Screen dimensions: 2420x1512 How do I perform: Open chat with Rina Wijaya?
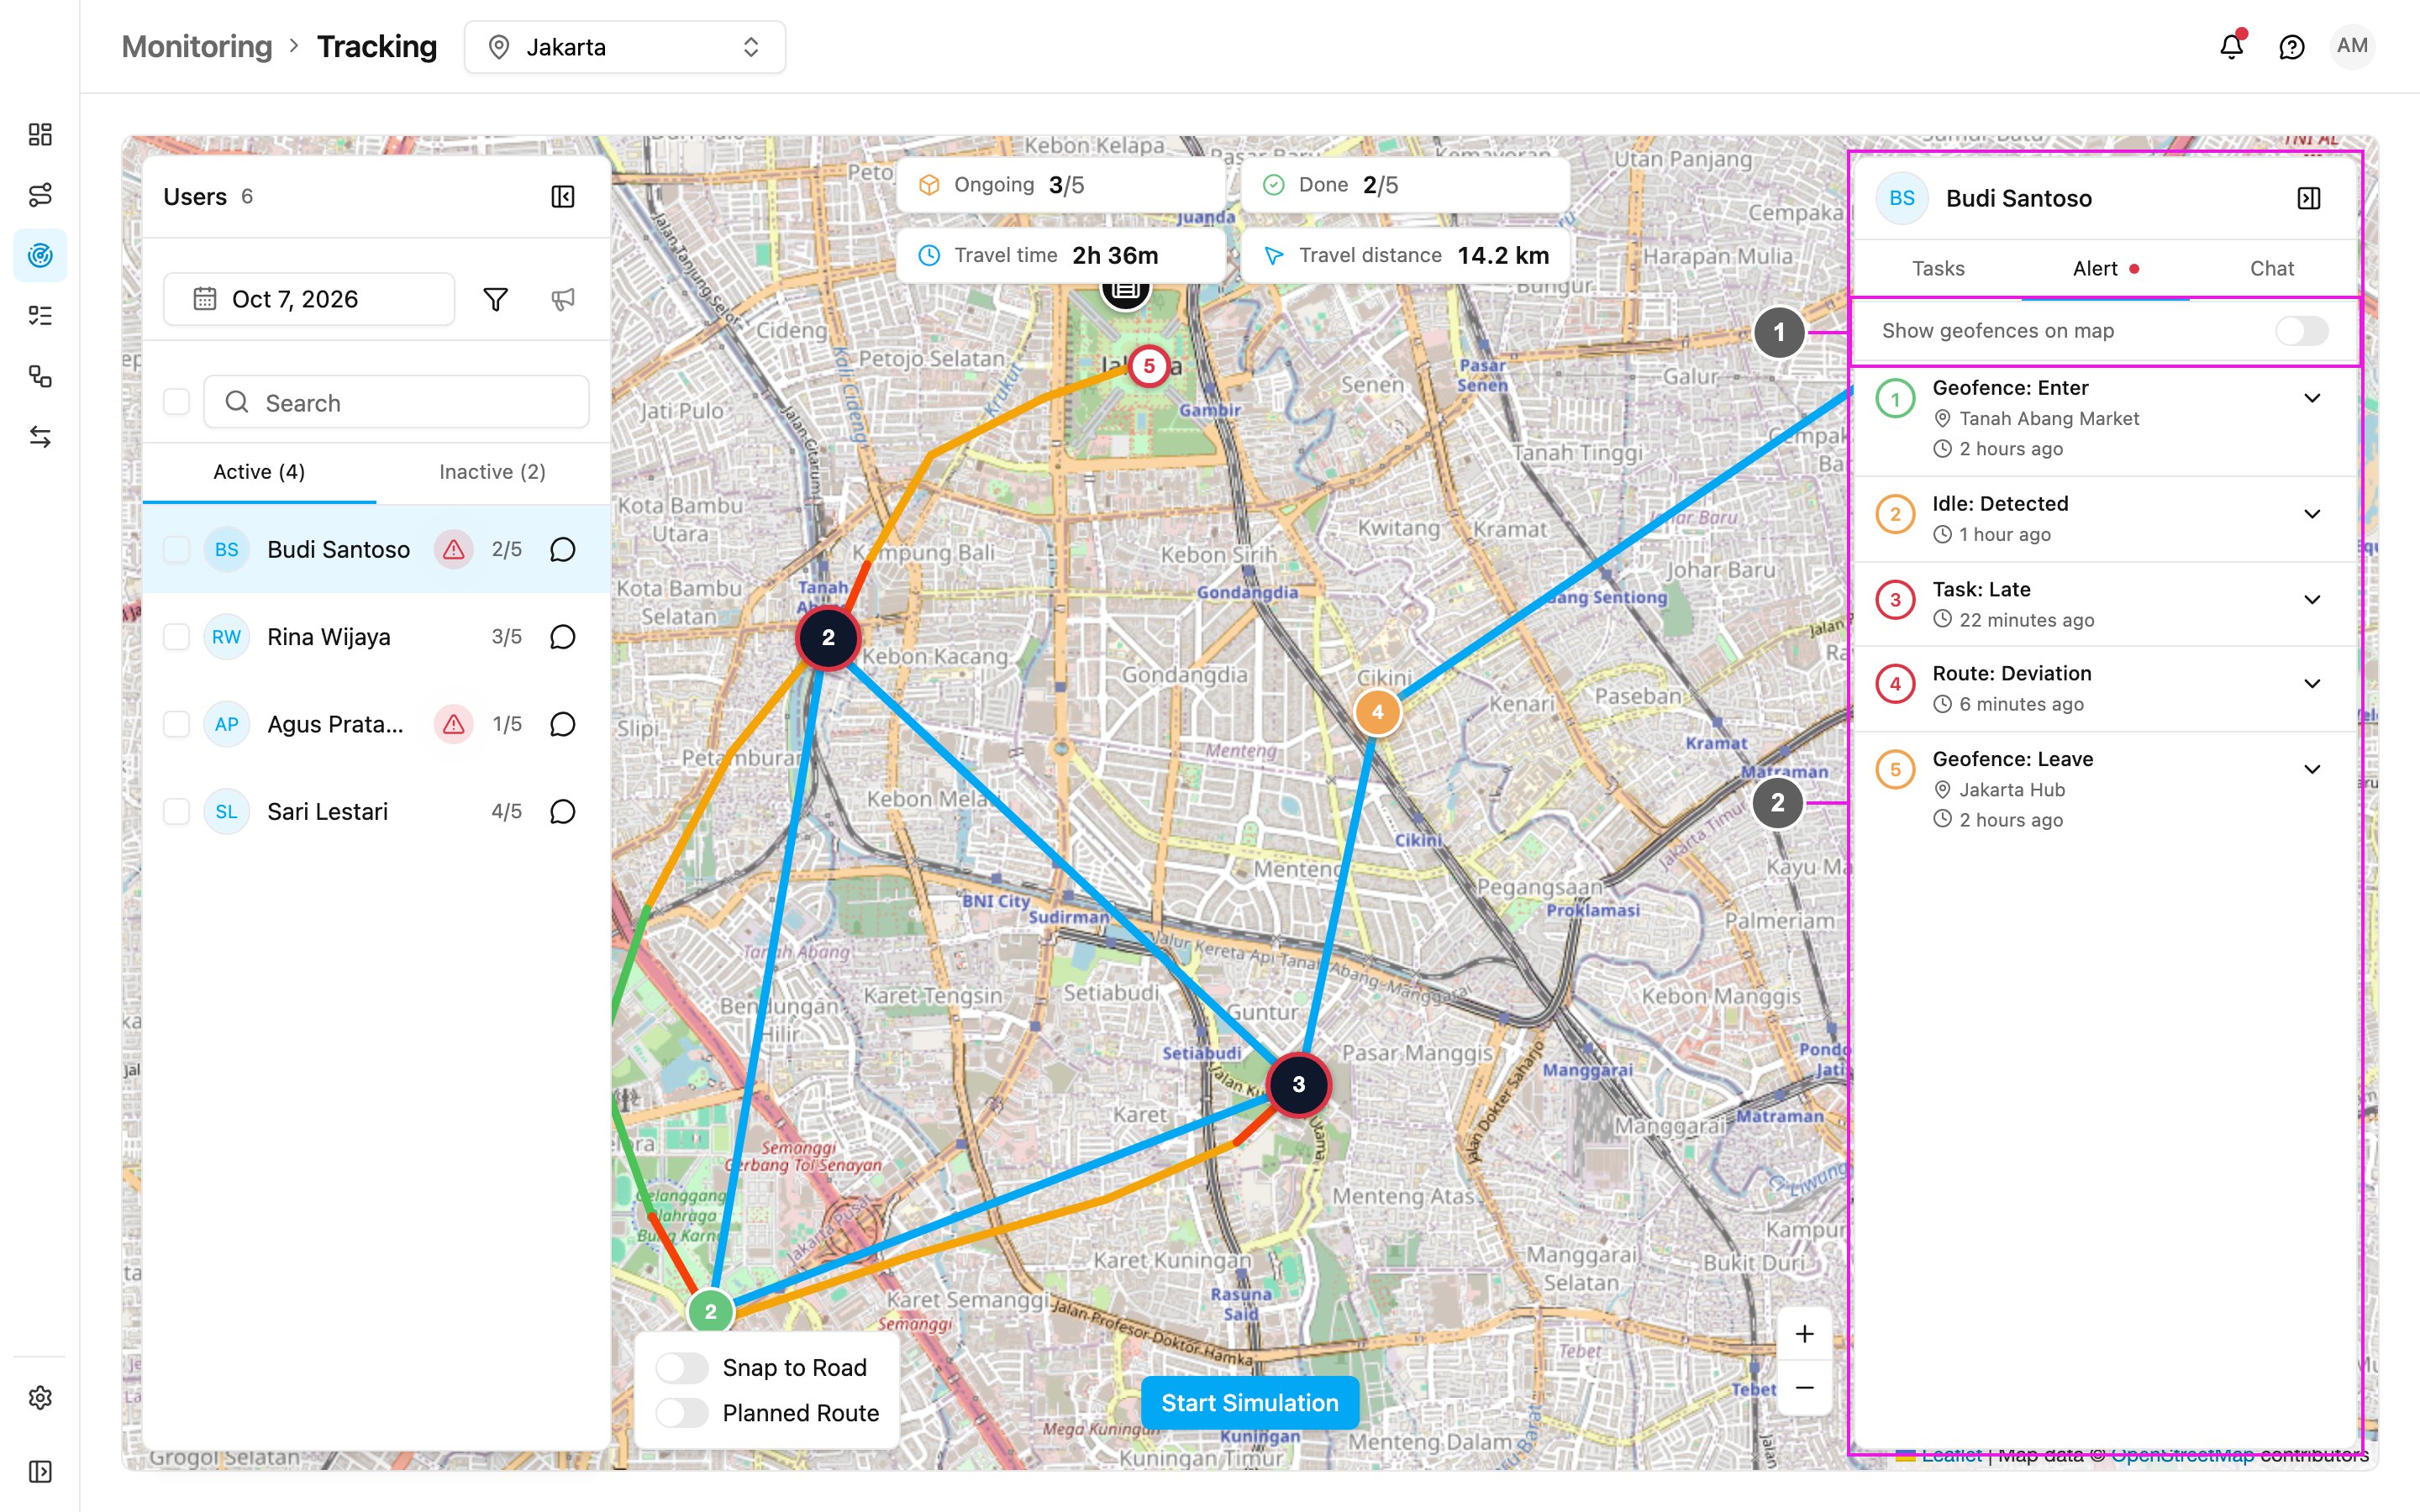tap(563, 637)
